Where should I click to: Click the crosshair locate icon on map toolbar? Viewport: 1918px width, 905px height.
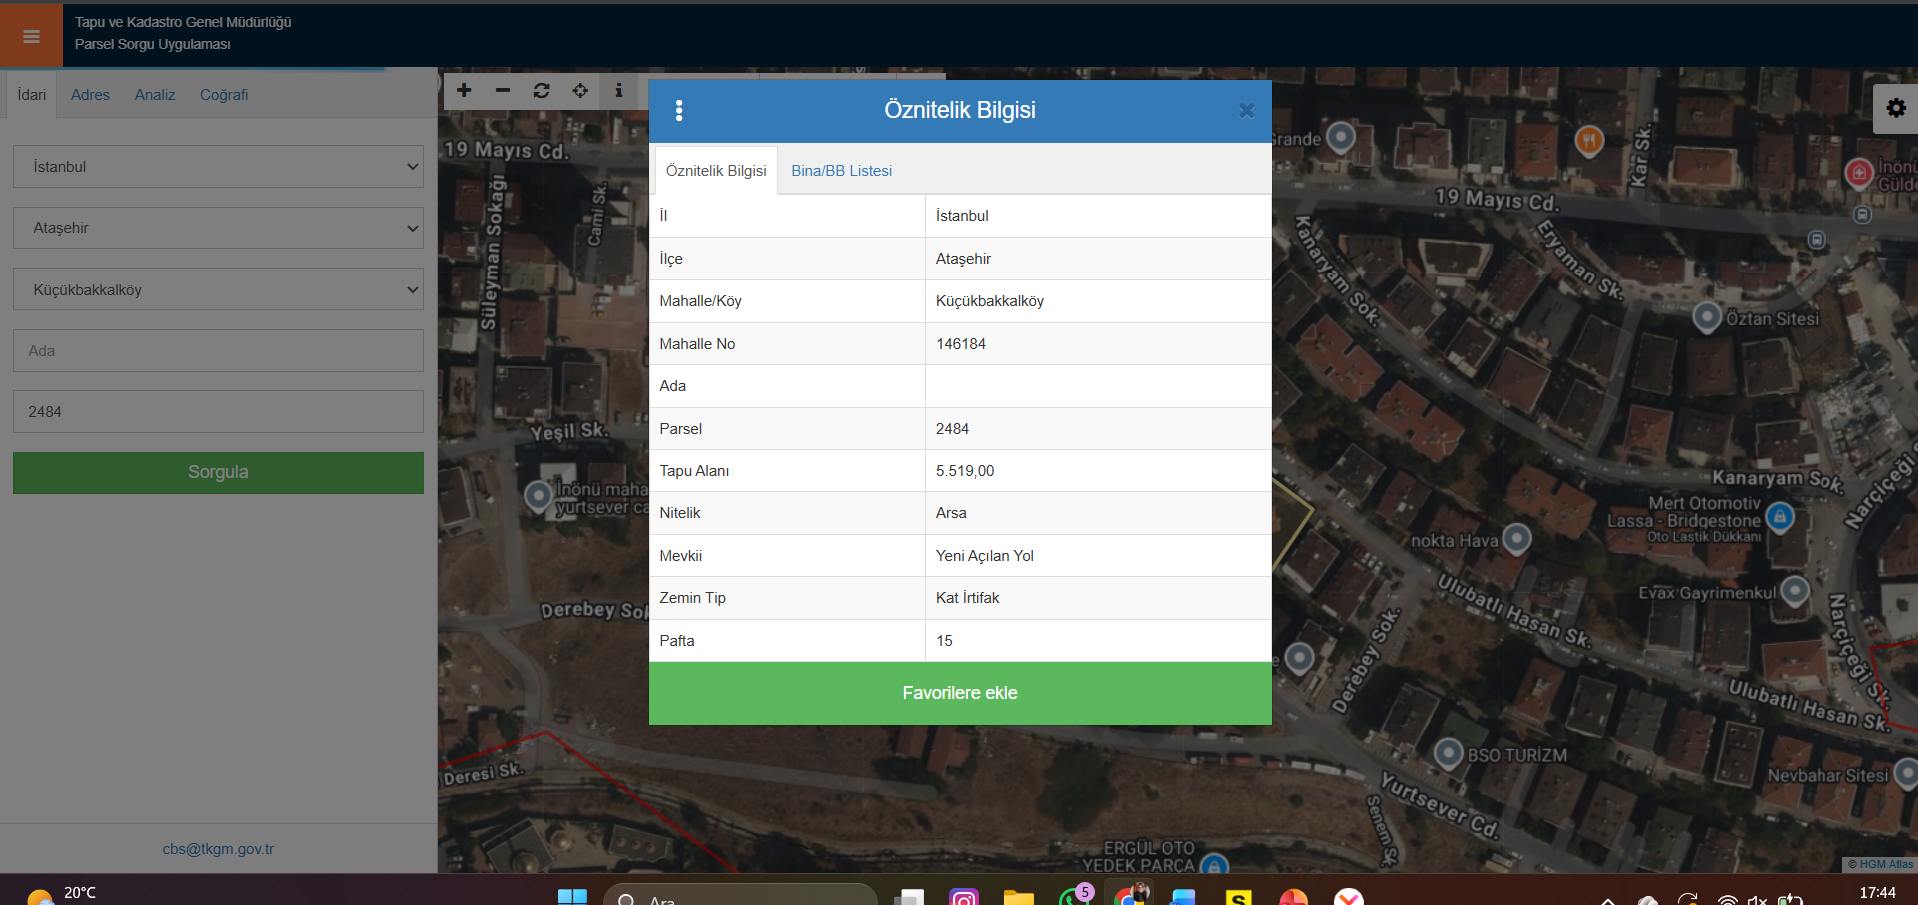580,91
